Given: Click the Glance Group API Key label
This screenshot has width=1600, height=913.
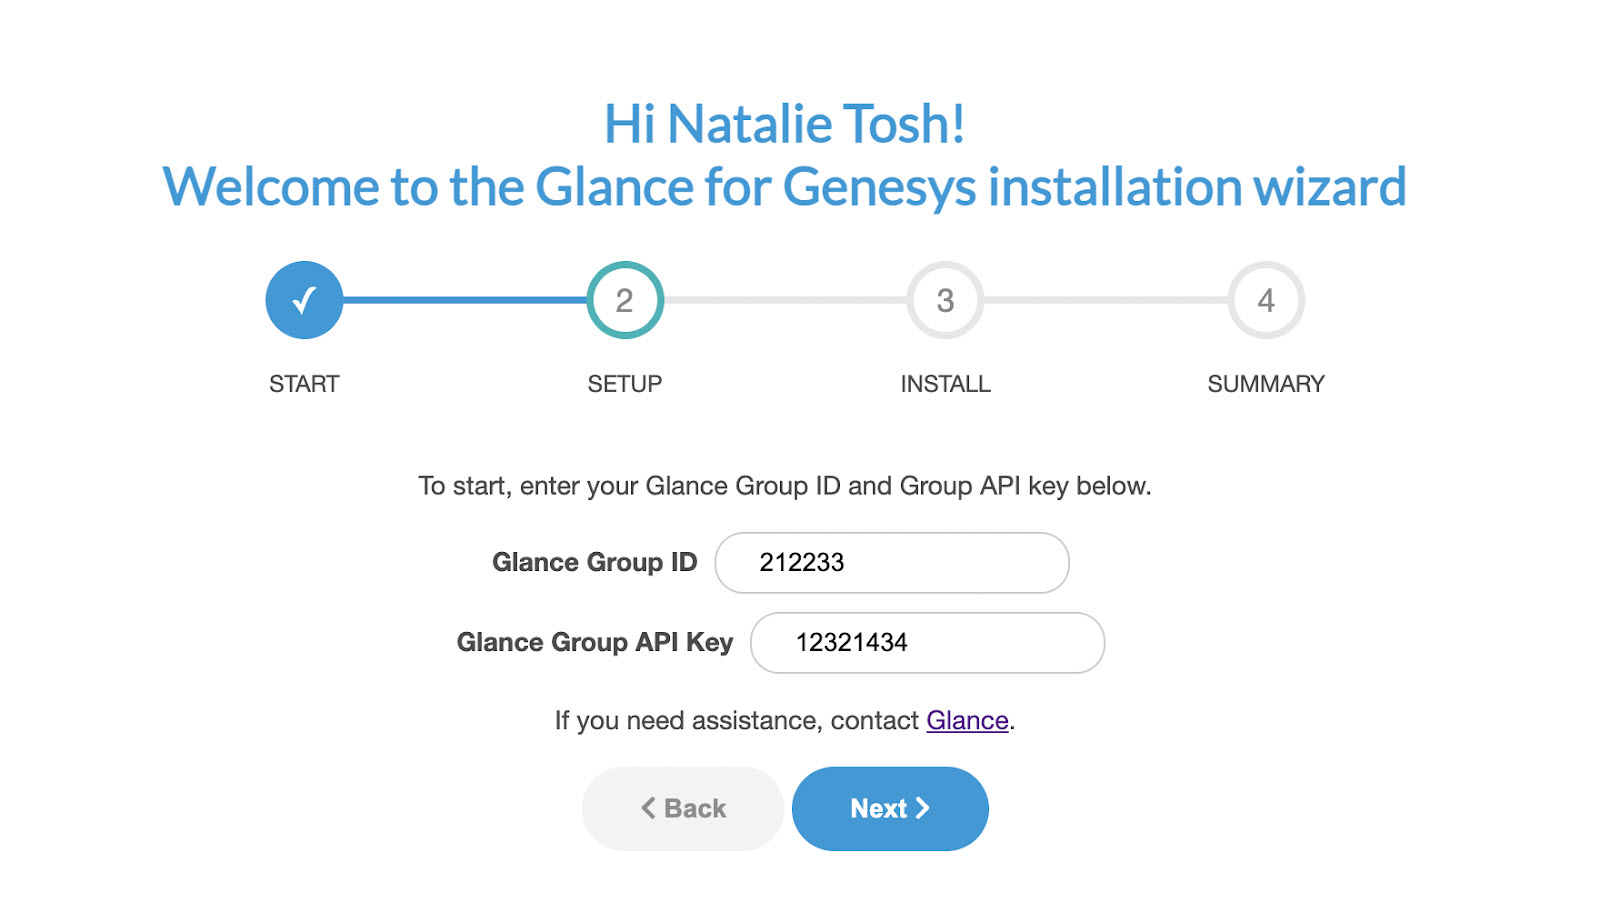Looking at the screenshot, I should [x=594, y=643].
